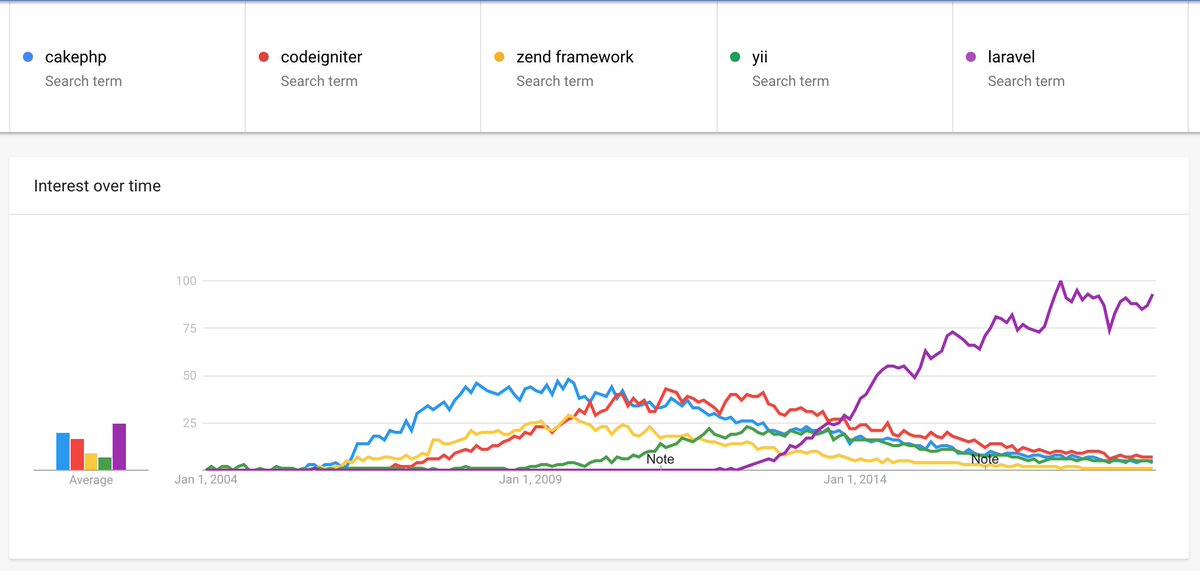Screen dimensions: 1200x571
Task: Select the cakephp search term label
Action: (x=76, y=57)
